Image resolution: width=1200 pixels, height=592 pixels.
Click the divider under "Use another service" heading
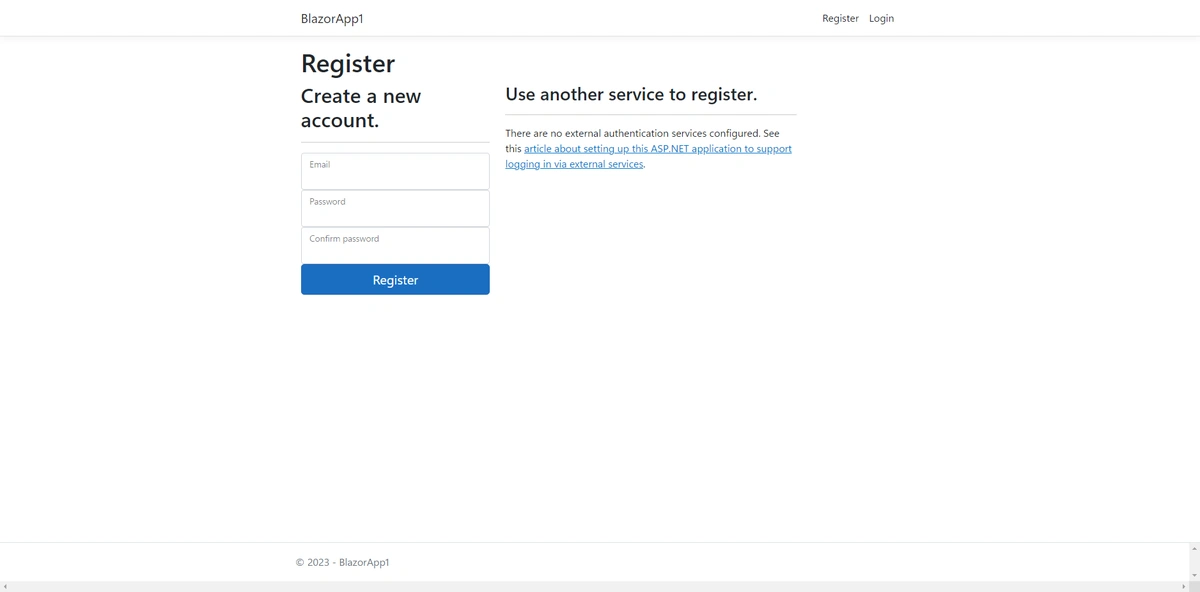tap(651, 115)
